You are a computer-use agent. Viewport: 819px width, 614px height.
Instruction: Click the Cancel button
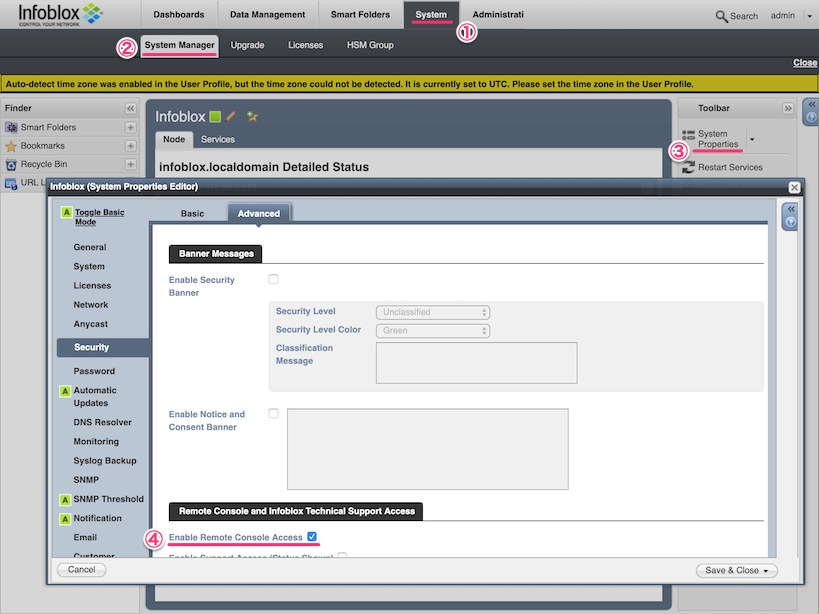click(81, 570)
